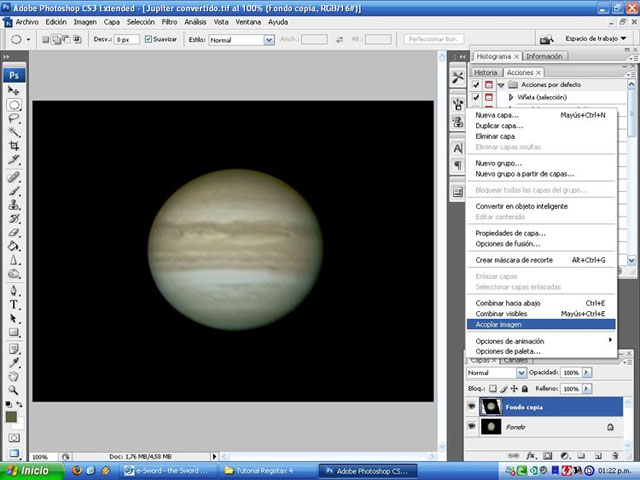Select the Move tool
640x480 pixels.
(14, 90)
